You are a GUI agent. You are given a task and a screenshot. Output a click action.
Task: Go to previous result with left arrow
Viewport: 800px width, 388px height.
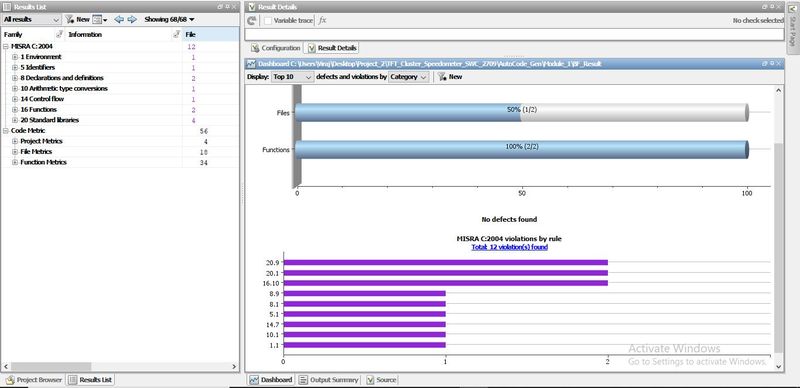[x=119, y=19]
